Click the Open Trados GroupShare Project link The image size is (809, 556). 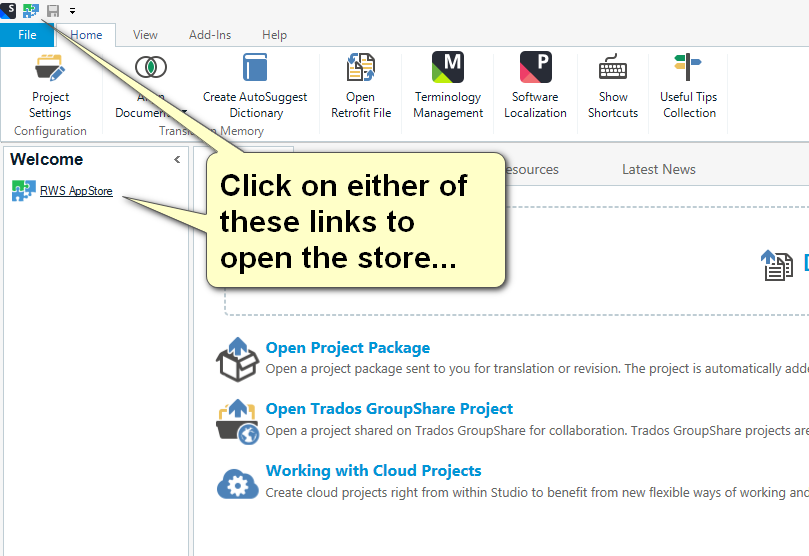click(x=389, y=408)
